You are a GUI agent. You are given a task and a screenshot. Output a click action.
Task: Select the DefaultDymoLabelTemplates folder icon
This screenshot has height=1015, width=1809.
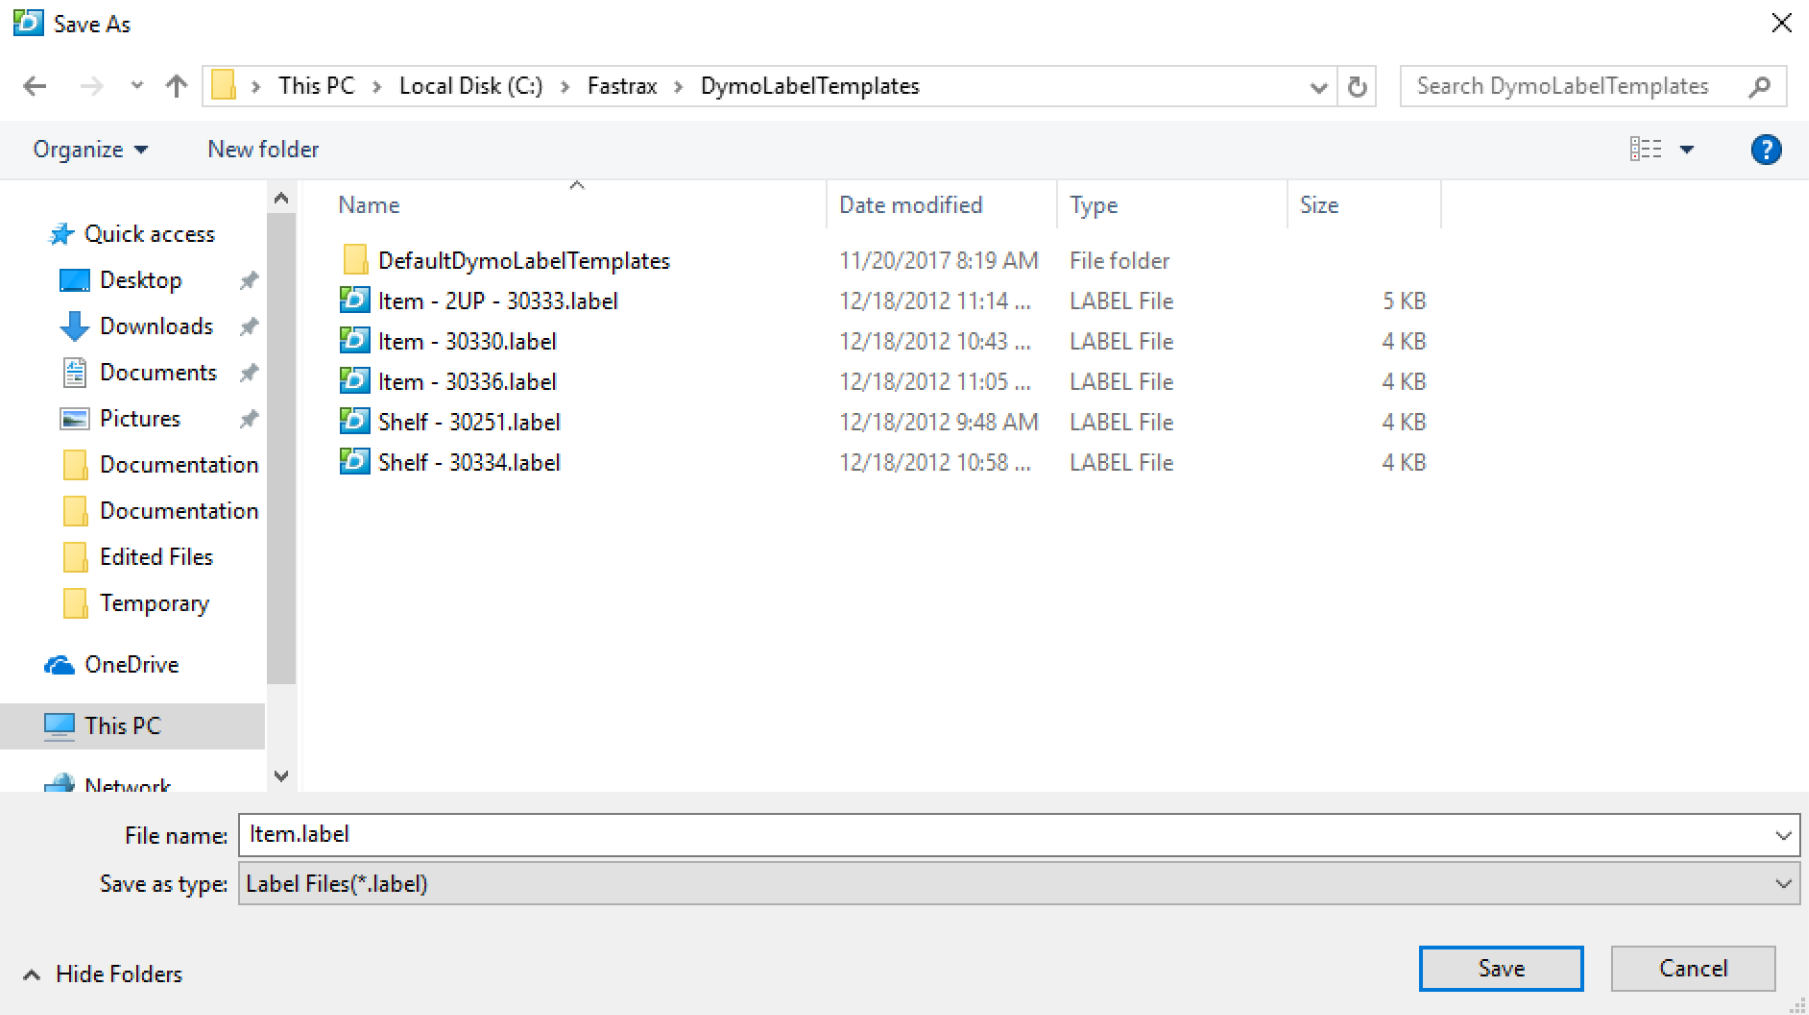coord(354,260)
